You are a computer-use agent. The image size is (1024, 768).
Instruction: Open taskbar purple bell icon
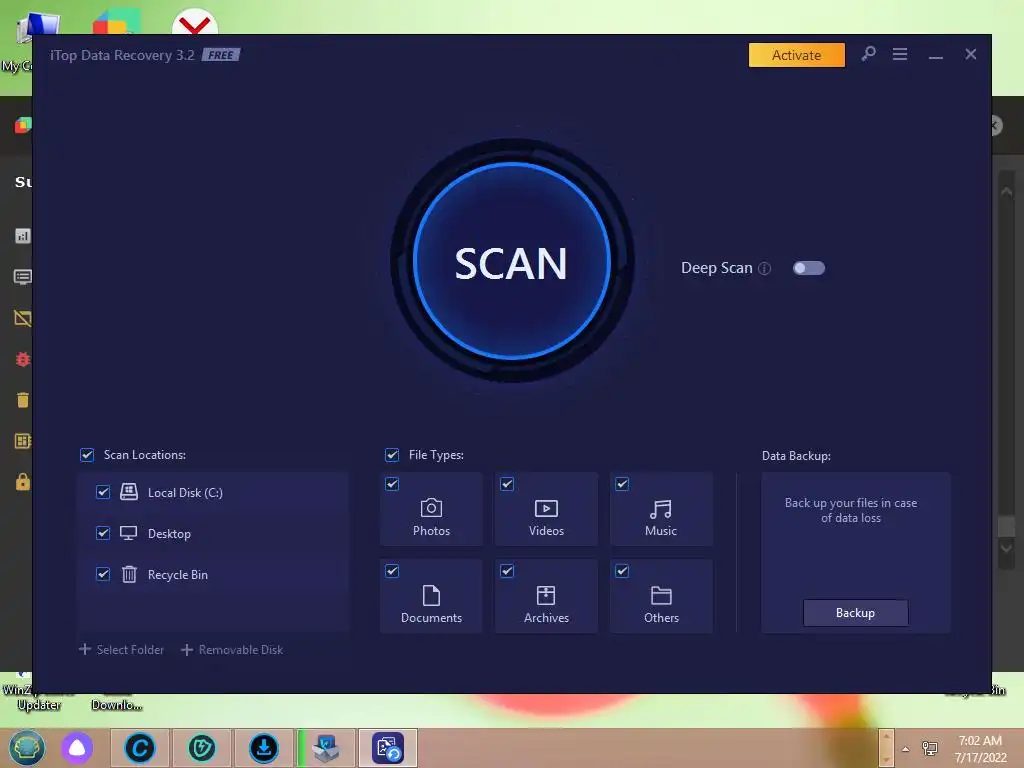point(77,748)
